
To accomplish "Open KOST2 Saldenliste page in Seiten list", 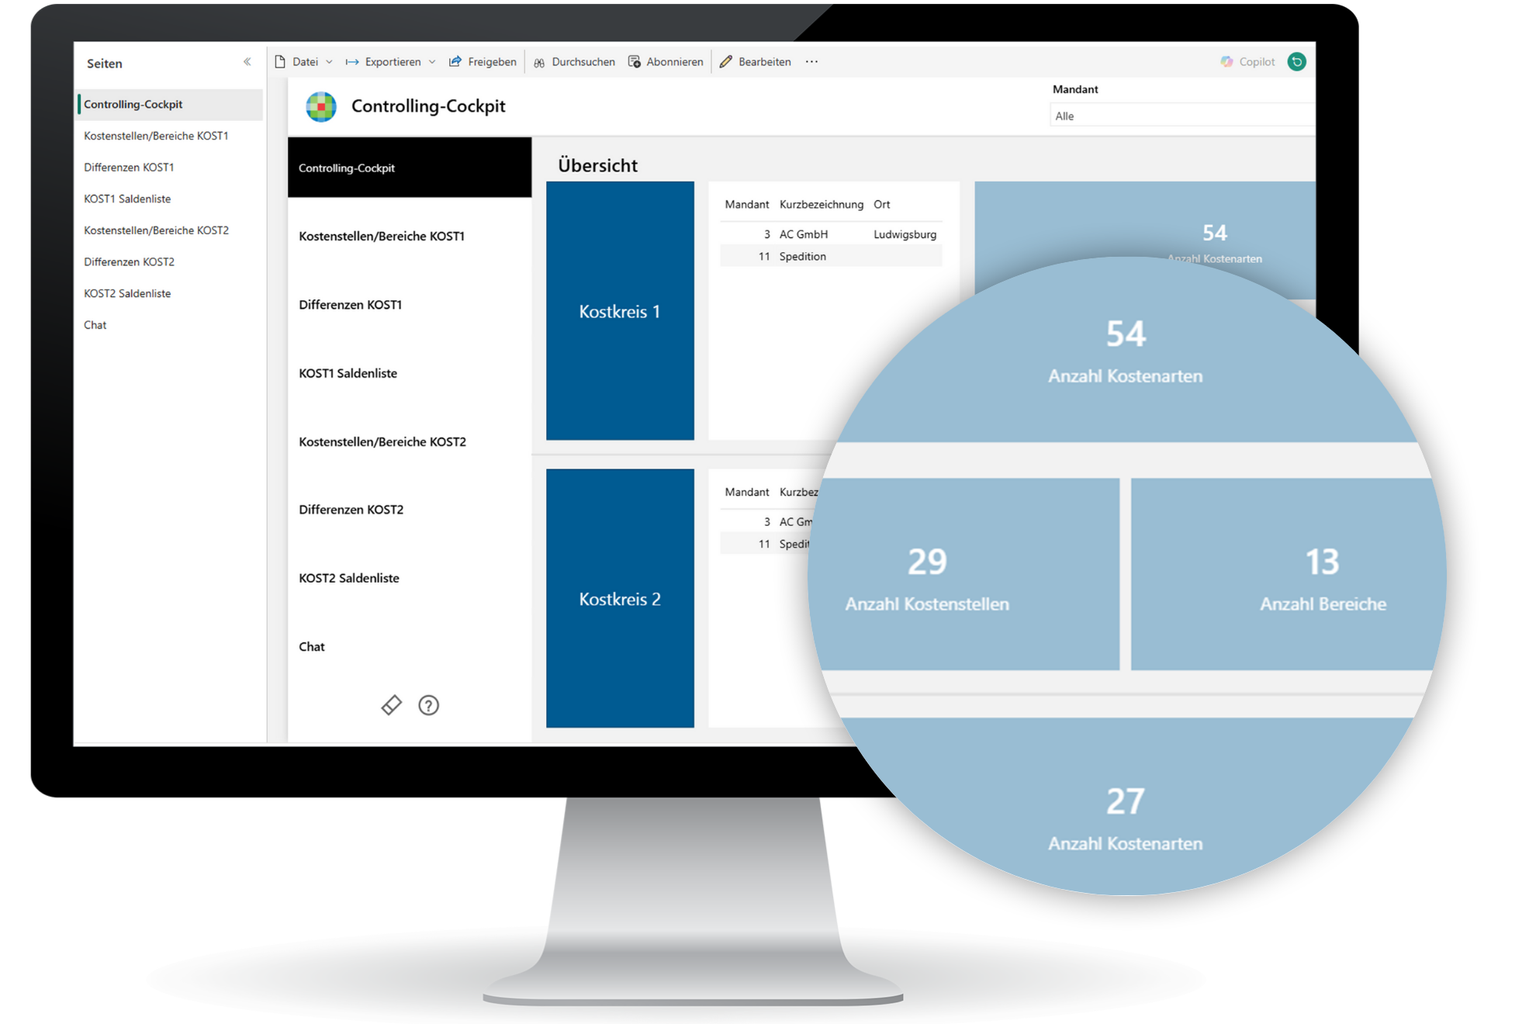I will 127,293.
